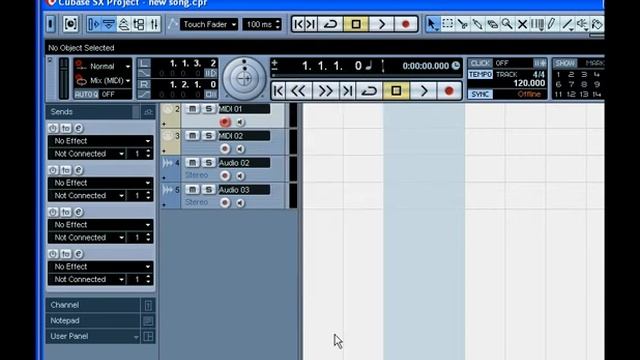The width and height of the screenshot is (640, 360).
Task: Select the Mute X tool
Action: pos(522,24)
